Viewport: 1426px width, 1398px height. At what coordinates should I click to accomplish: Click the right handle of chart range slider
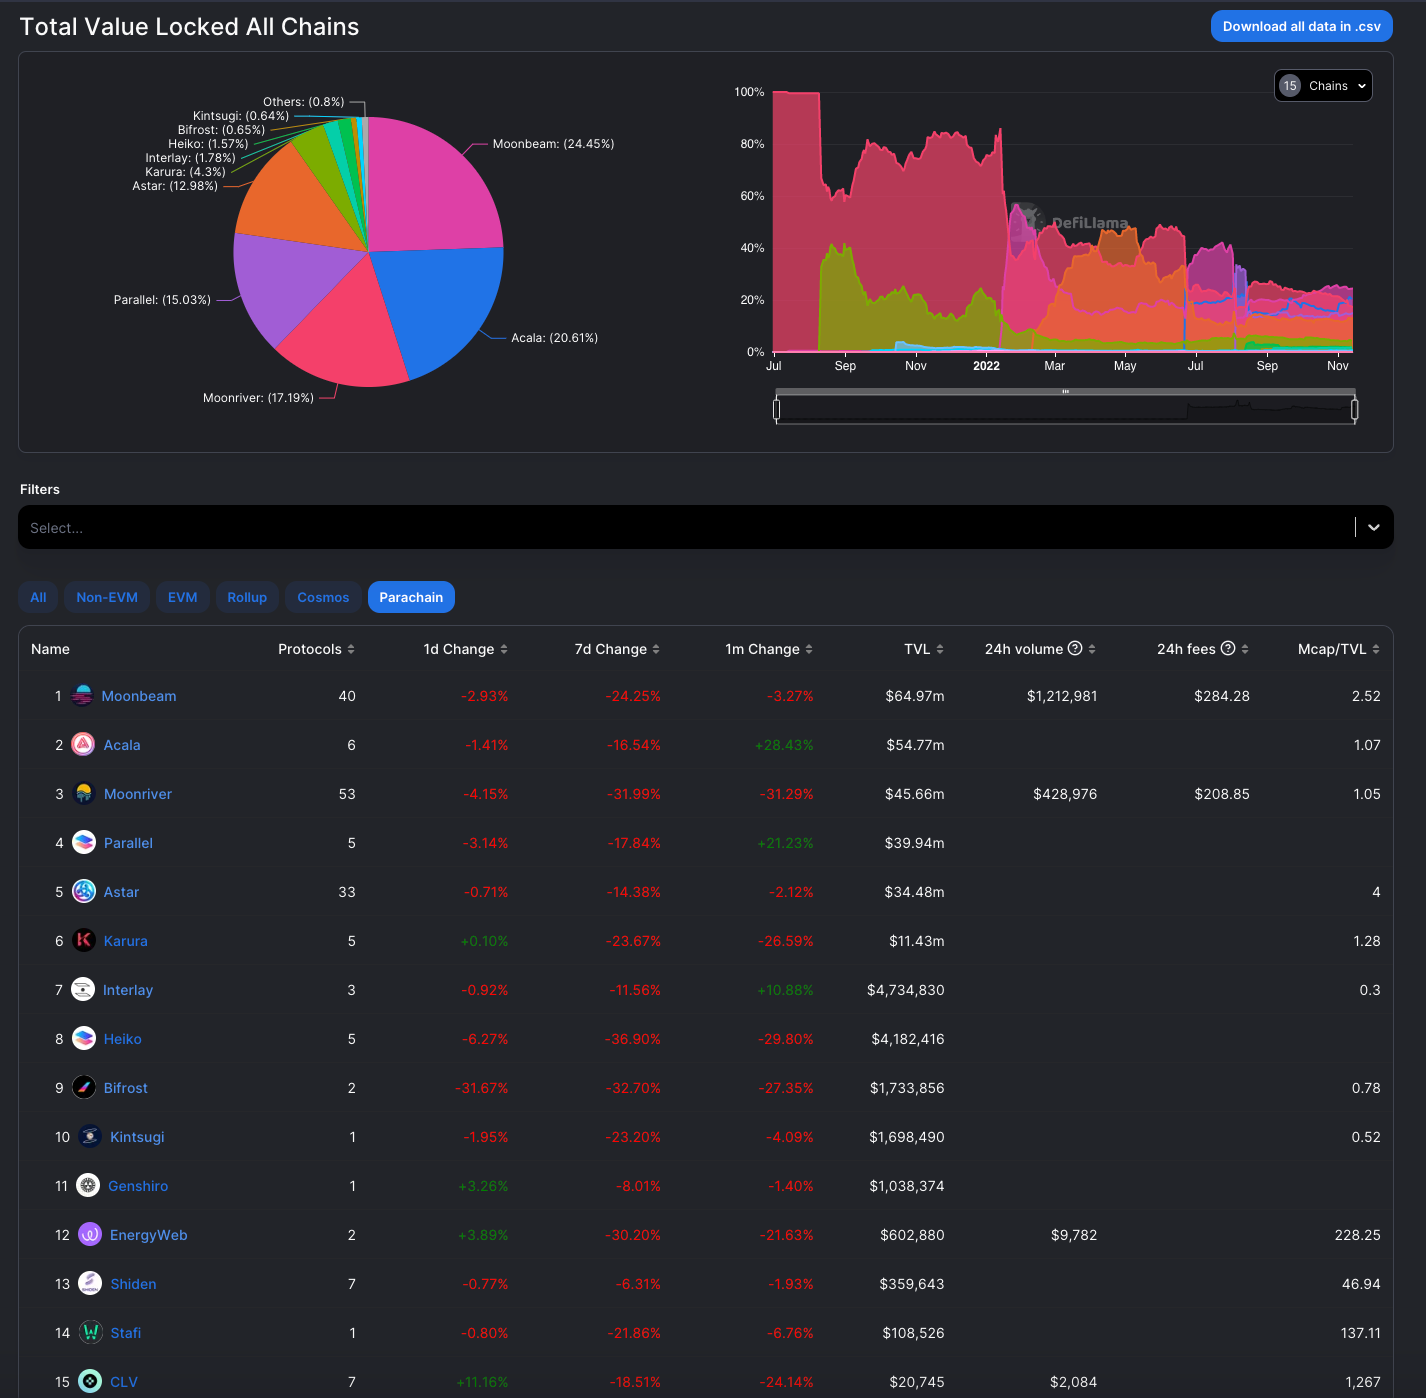click(x=1354, y=408)
